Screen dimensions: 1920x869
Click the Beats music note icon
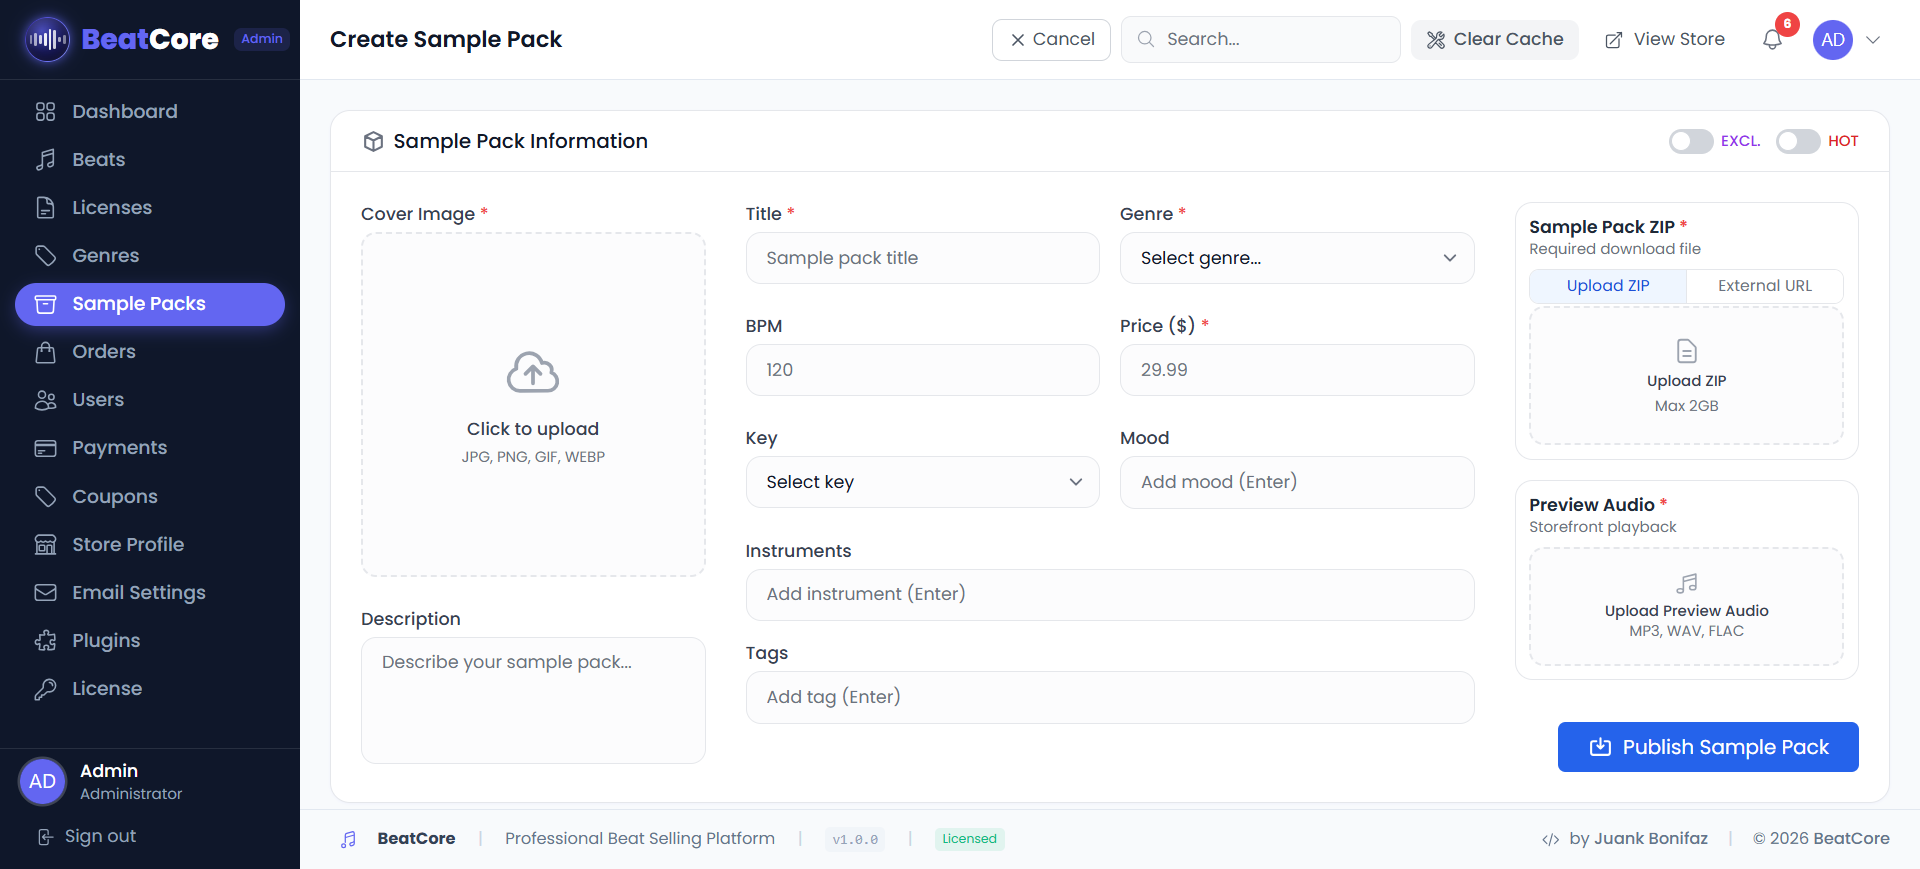(x=45, y=159)
